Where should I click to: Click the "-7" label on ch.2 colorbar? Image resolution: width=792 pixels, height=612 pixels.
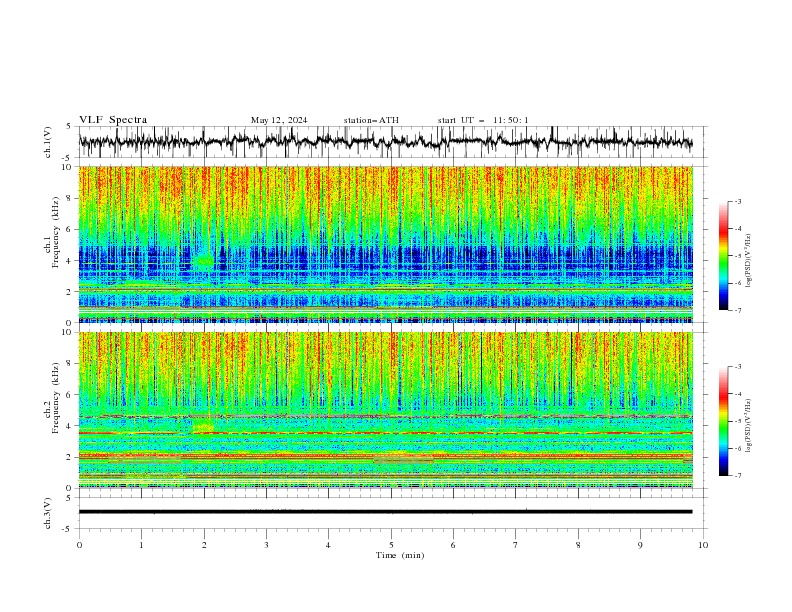[x=738, y=476]
